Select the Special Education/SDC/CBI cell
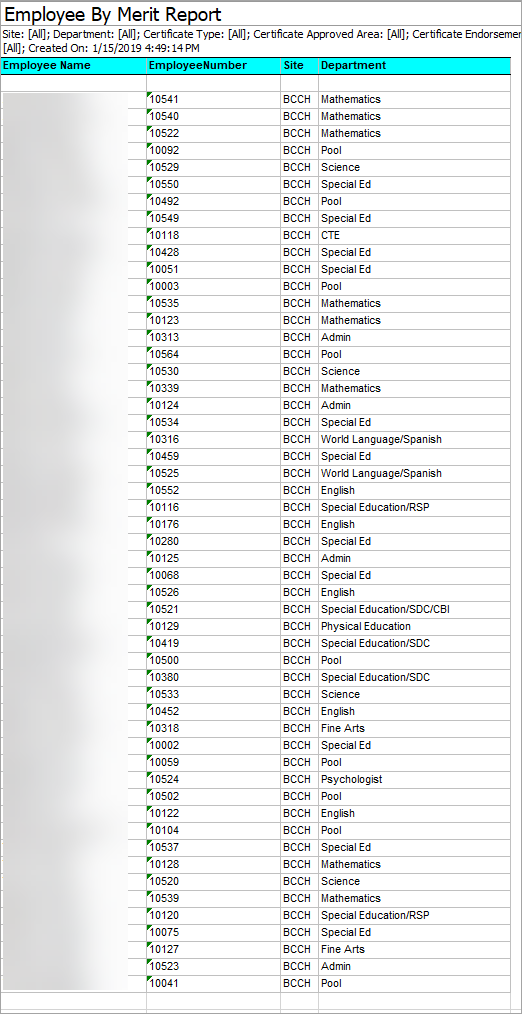Viewport: 522px width, 1014px height. [x=415, y=609]
